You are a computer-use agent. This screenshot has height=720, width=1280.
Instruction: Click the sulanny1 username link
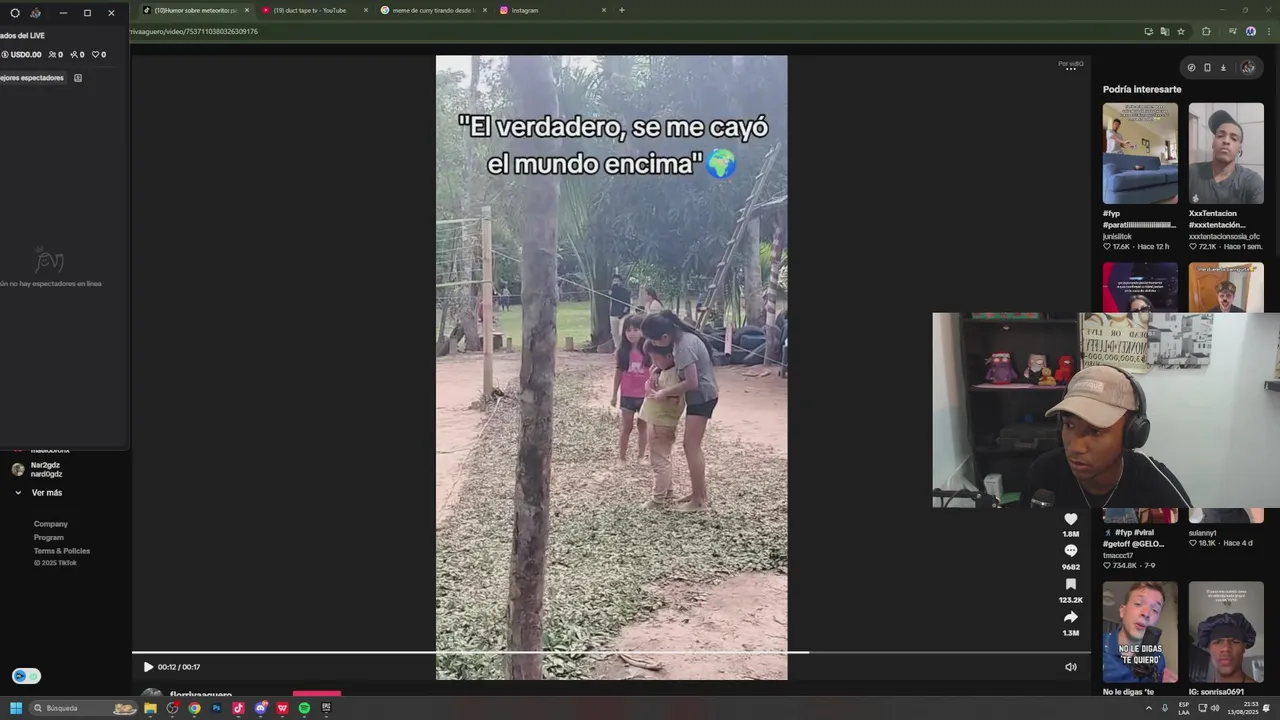coord(1203,533)
